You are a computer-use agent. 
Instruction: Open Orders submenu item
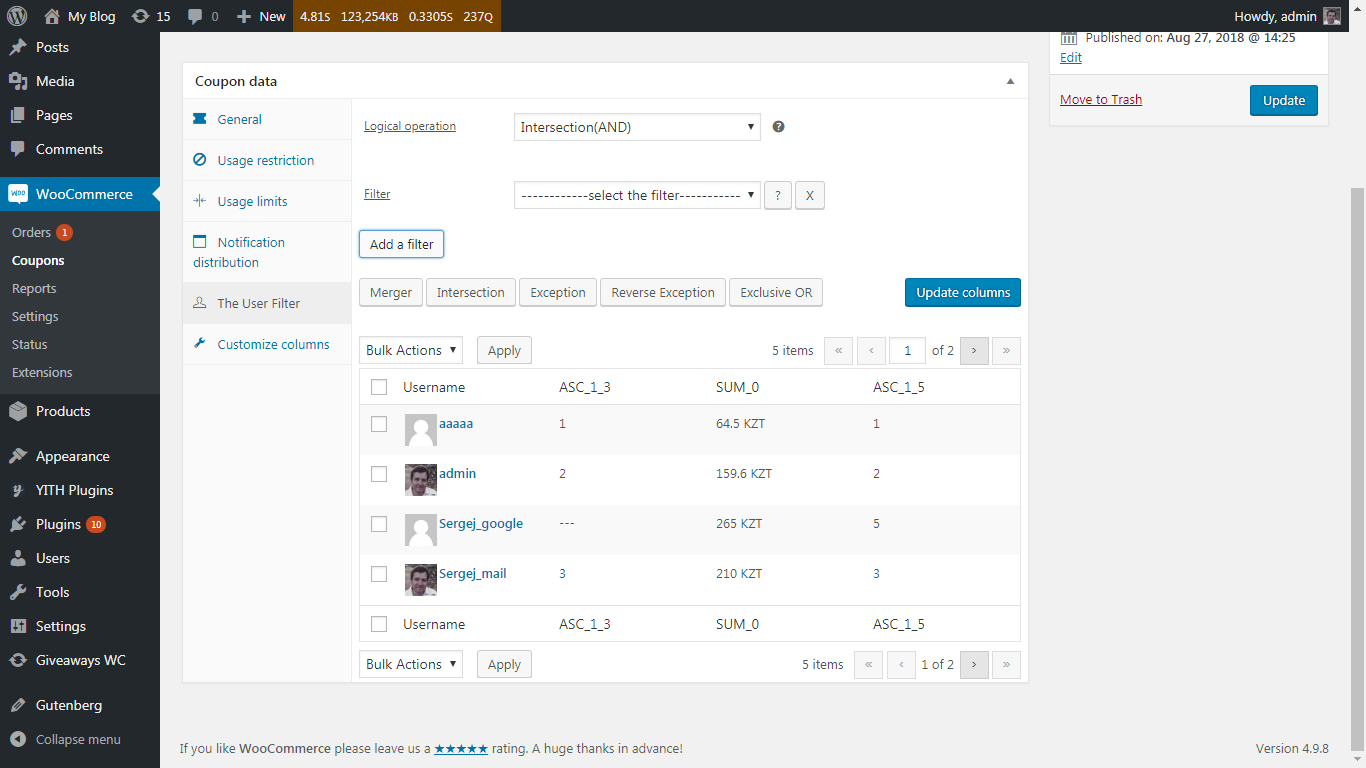[x=31, y=232]
